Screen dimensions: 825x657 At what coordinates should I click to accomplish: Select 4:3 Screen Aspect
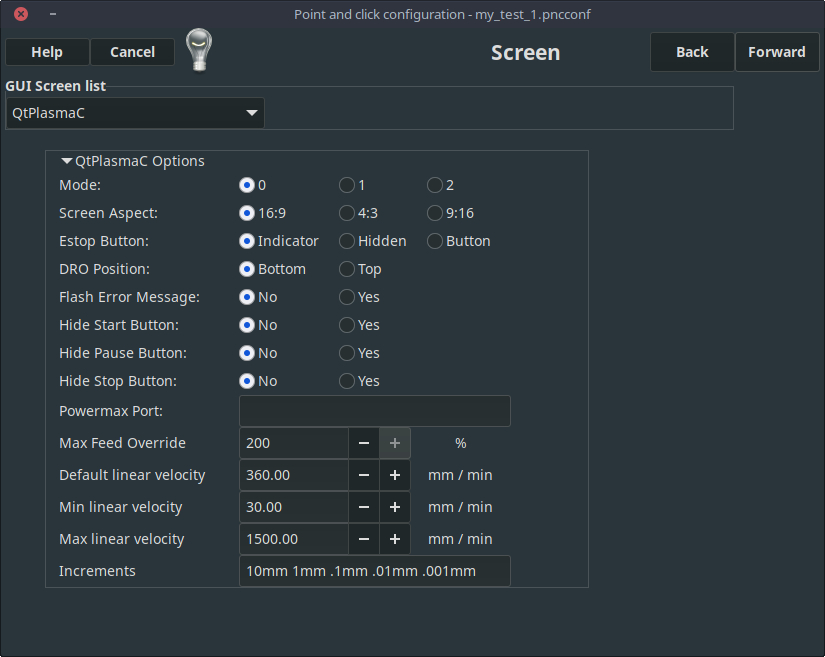pyautogui.click(x=345, y=212)
